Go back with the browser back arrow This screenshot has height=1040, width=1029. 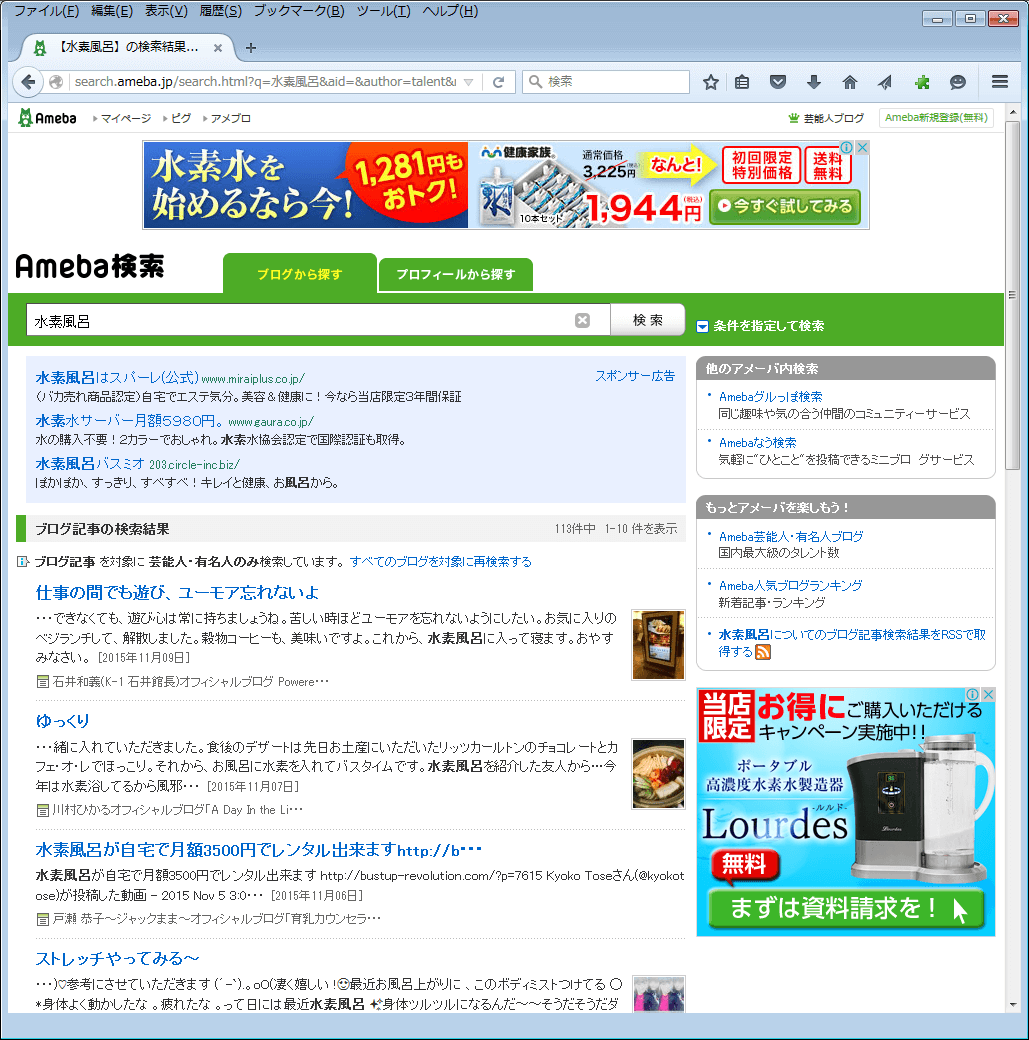27,82
